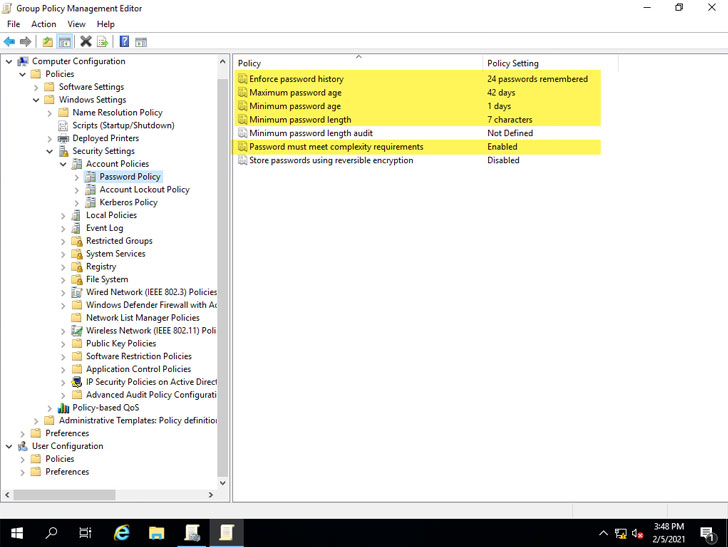
Task: Click the Minimum password length policy icon
Action: tap(242, 119)
